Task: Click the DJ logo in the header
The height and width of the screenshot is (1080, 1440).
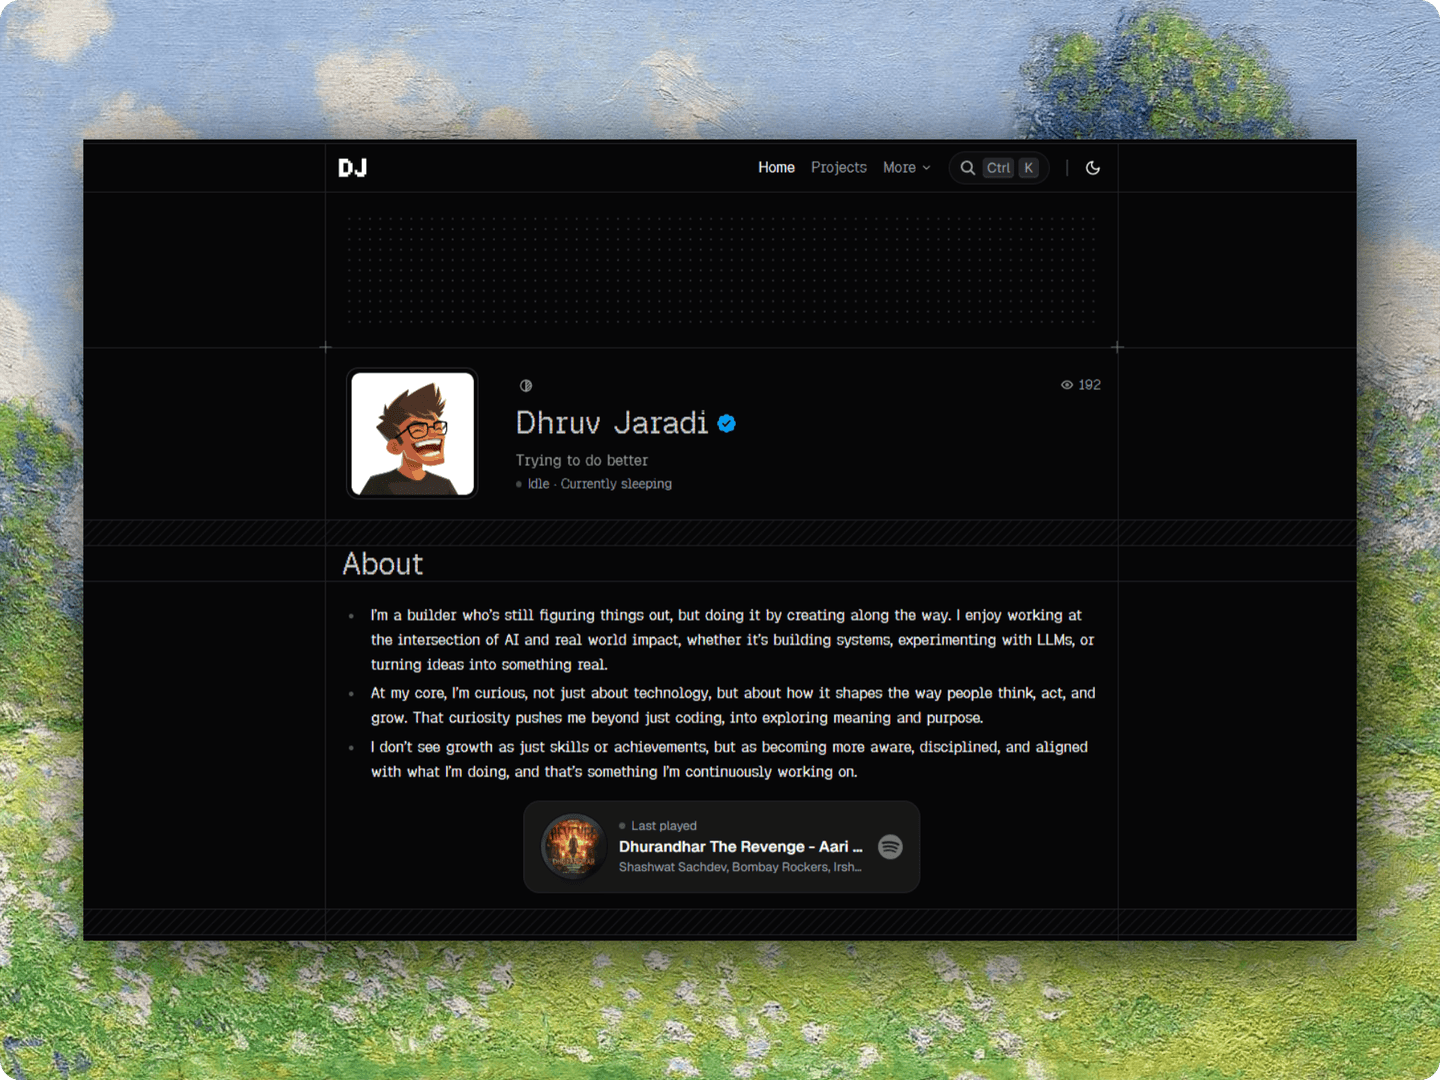Action: (353, 168)
